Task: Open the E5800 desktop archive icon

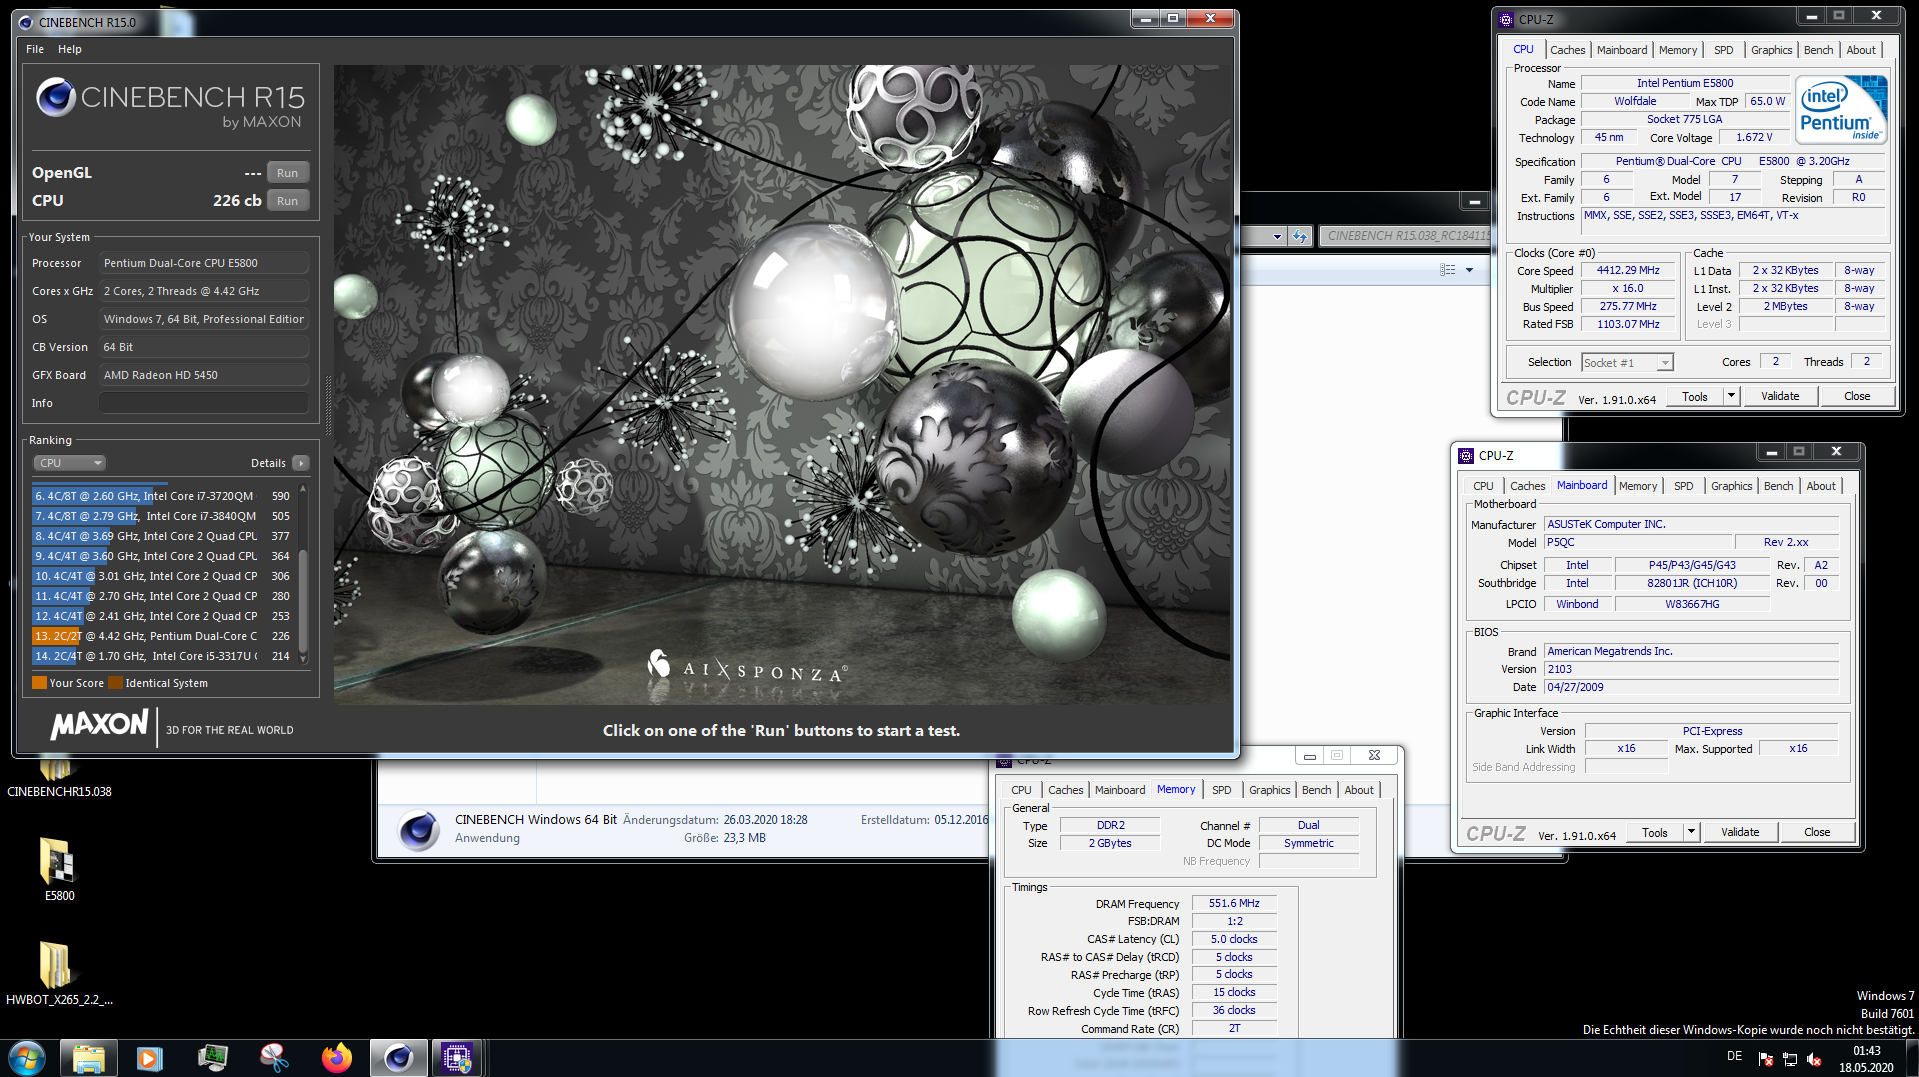Action: (x=58, y=869)
